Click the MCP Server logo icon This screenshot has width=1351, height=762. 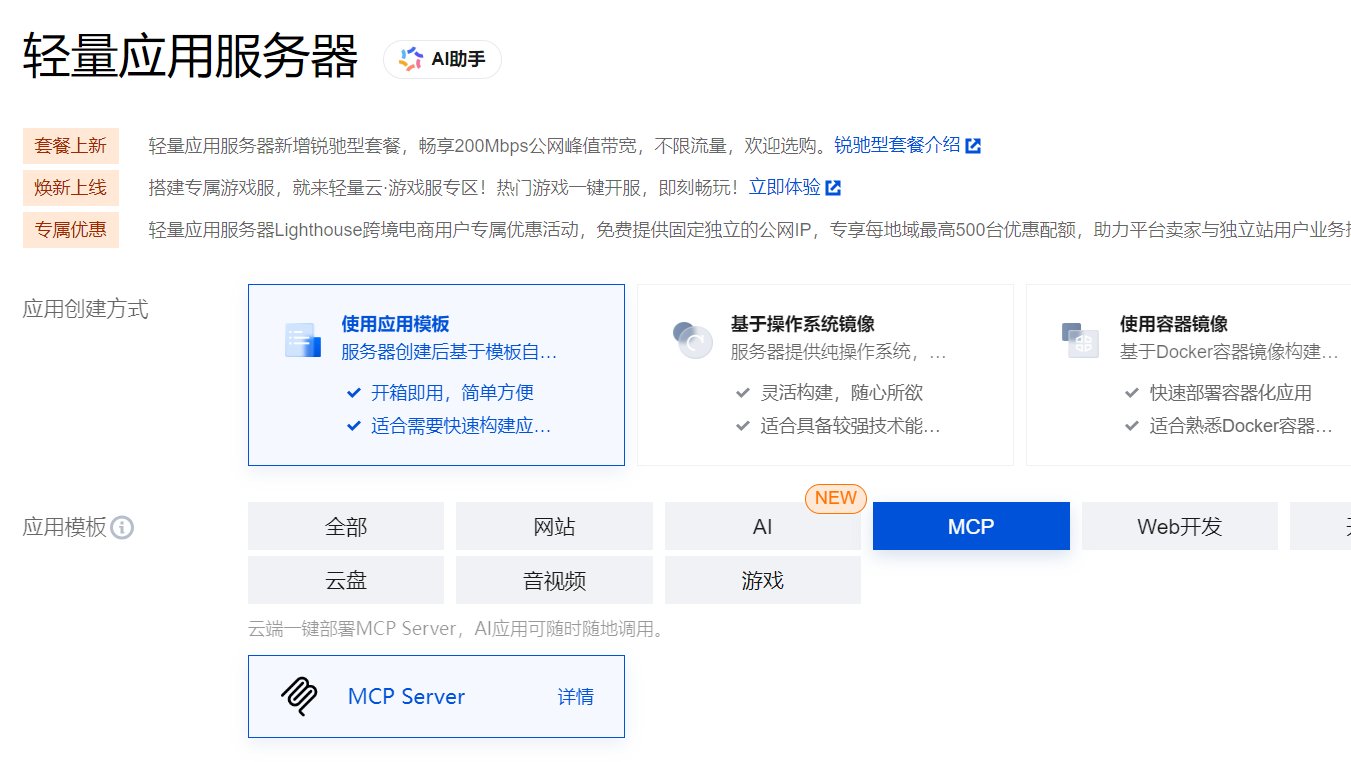[x=299, y=697]
